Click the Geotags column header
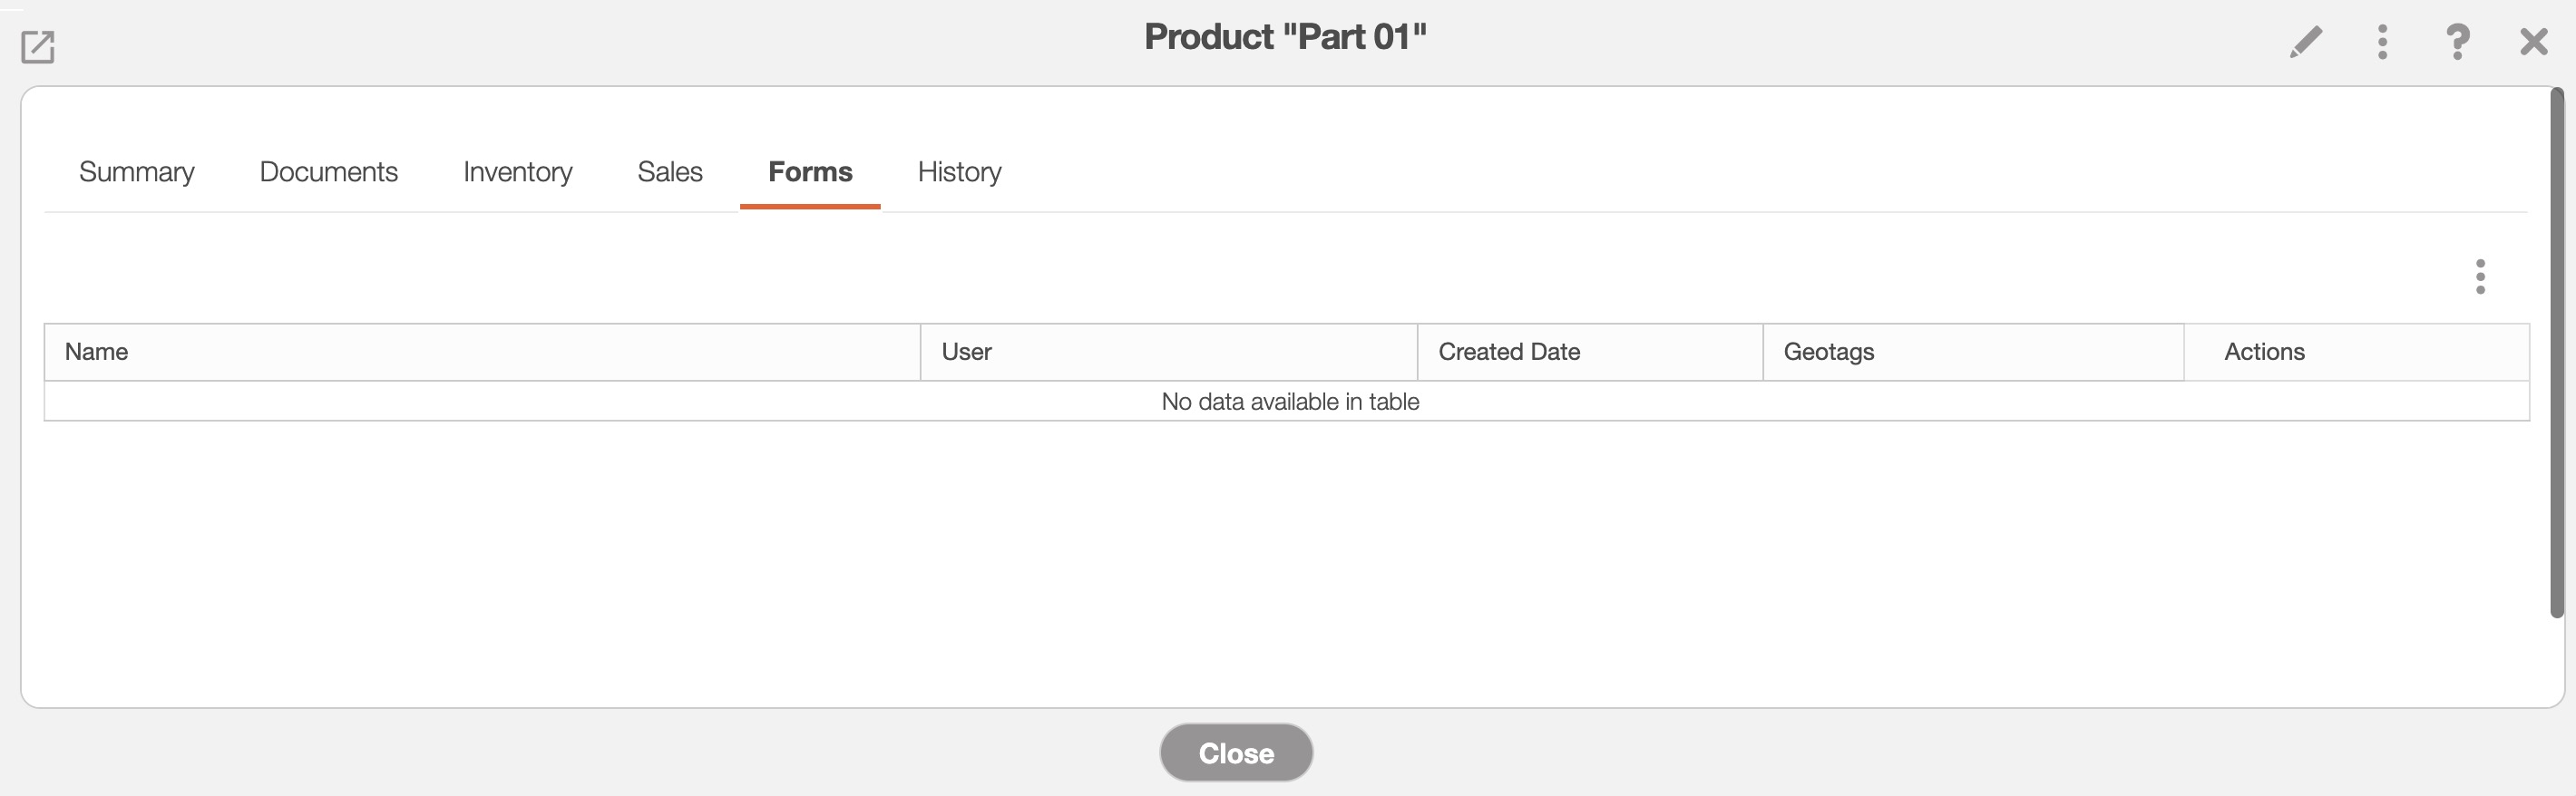2576x796 pixels. (1829, 352)
